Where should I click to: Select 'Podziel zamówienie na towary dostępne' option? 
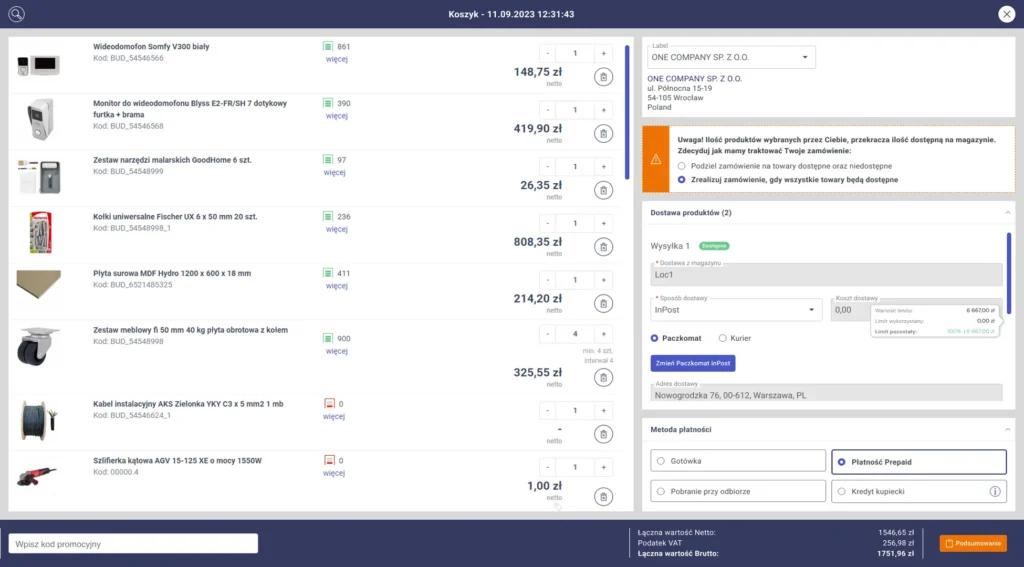click(682, 166)
